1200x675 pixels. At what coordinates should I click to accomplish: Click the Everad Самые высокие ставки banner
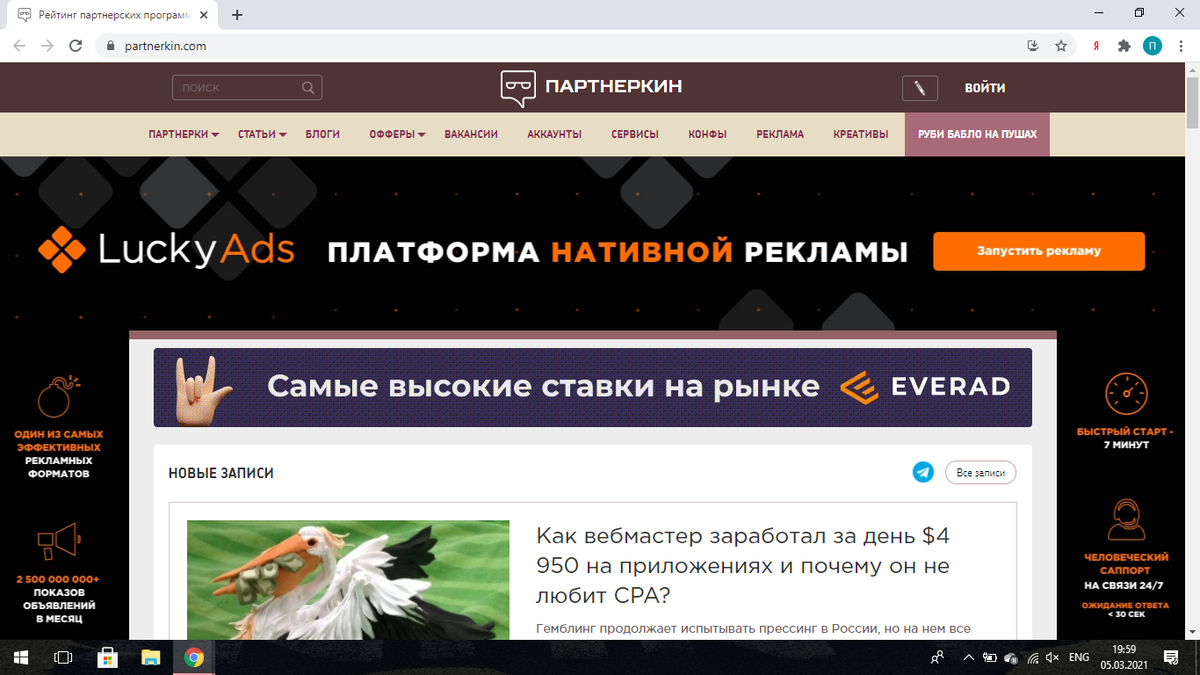click(592, 387)
